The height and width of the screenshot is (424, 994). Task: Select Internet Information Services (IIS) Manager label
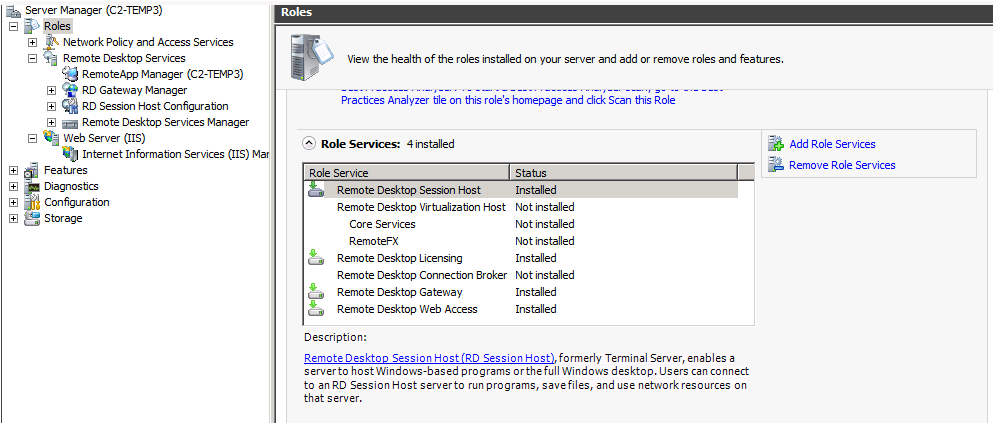(x=176, y=154)
